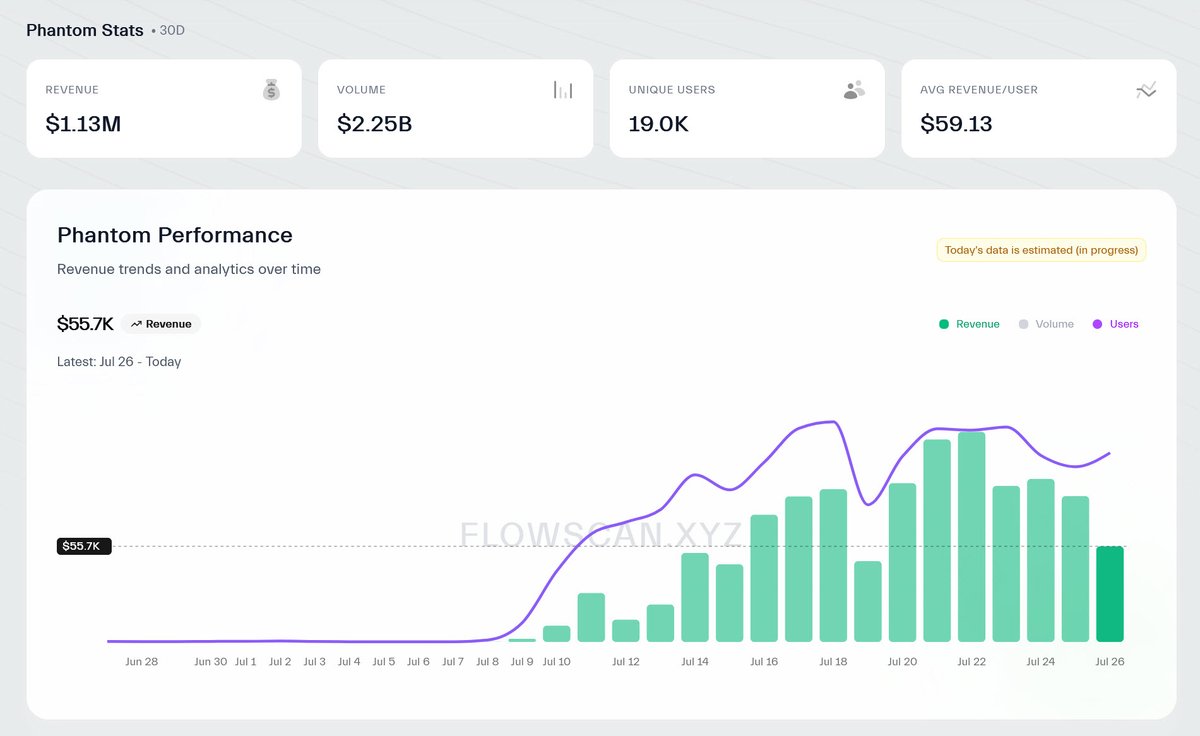Select the Jul 10 revenue bar
1200x736 pixels.
point(557,634)
